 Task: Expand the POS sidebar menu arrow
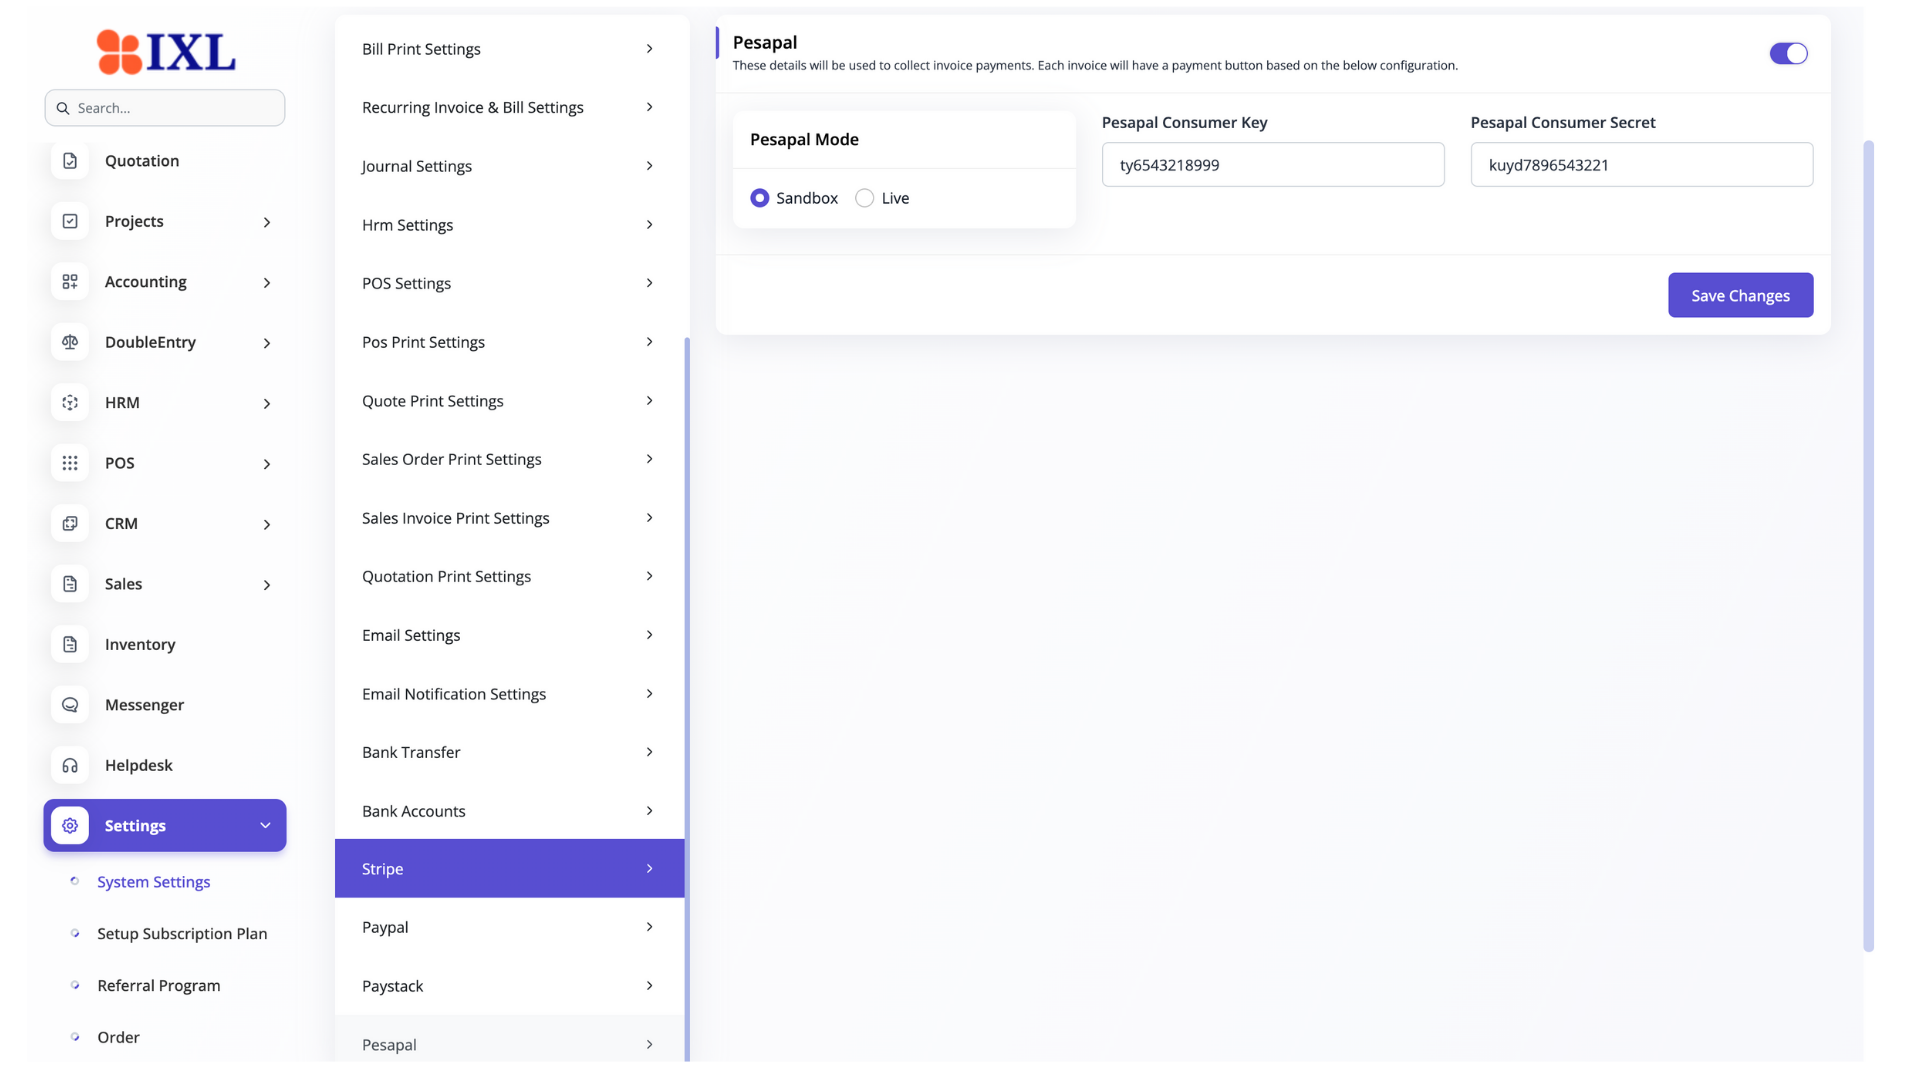pos(267,464)
